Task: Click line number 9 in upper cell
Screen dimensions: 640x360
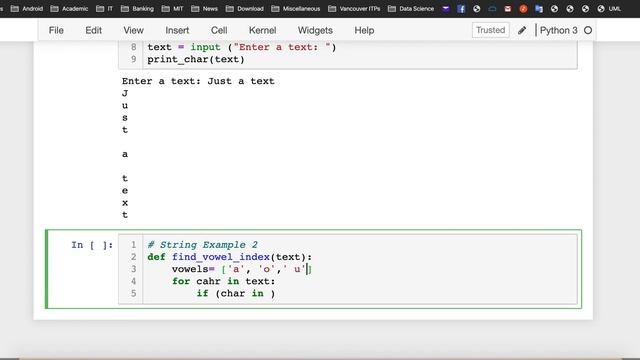Action: point(133,60)
